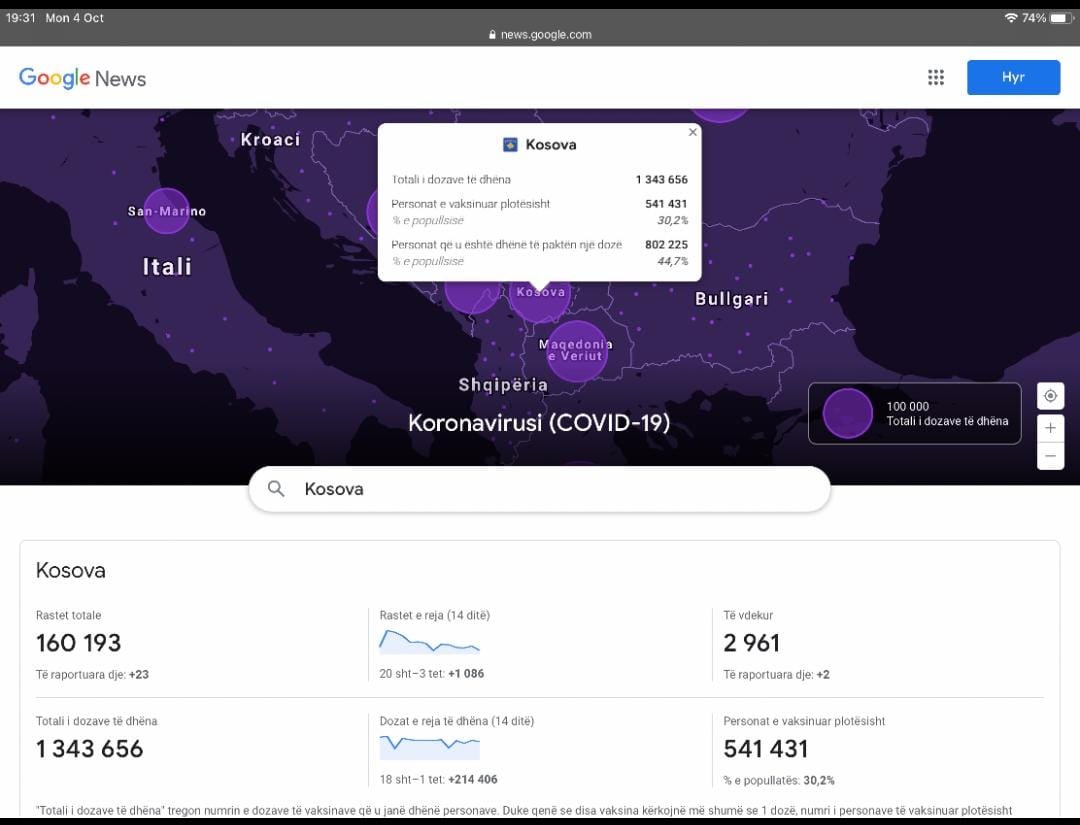Select the Maqedonia e Veriut map bubble
The height and width of the screenshot is (825, 1080).
[576, 351]
